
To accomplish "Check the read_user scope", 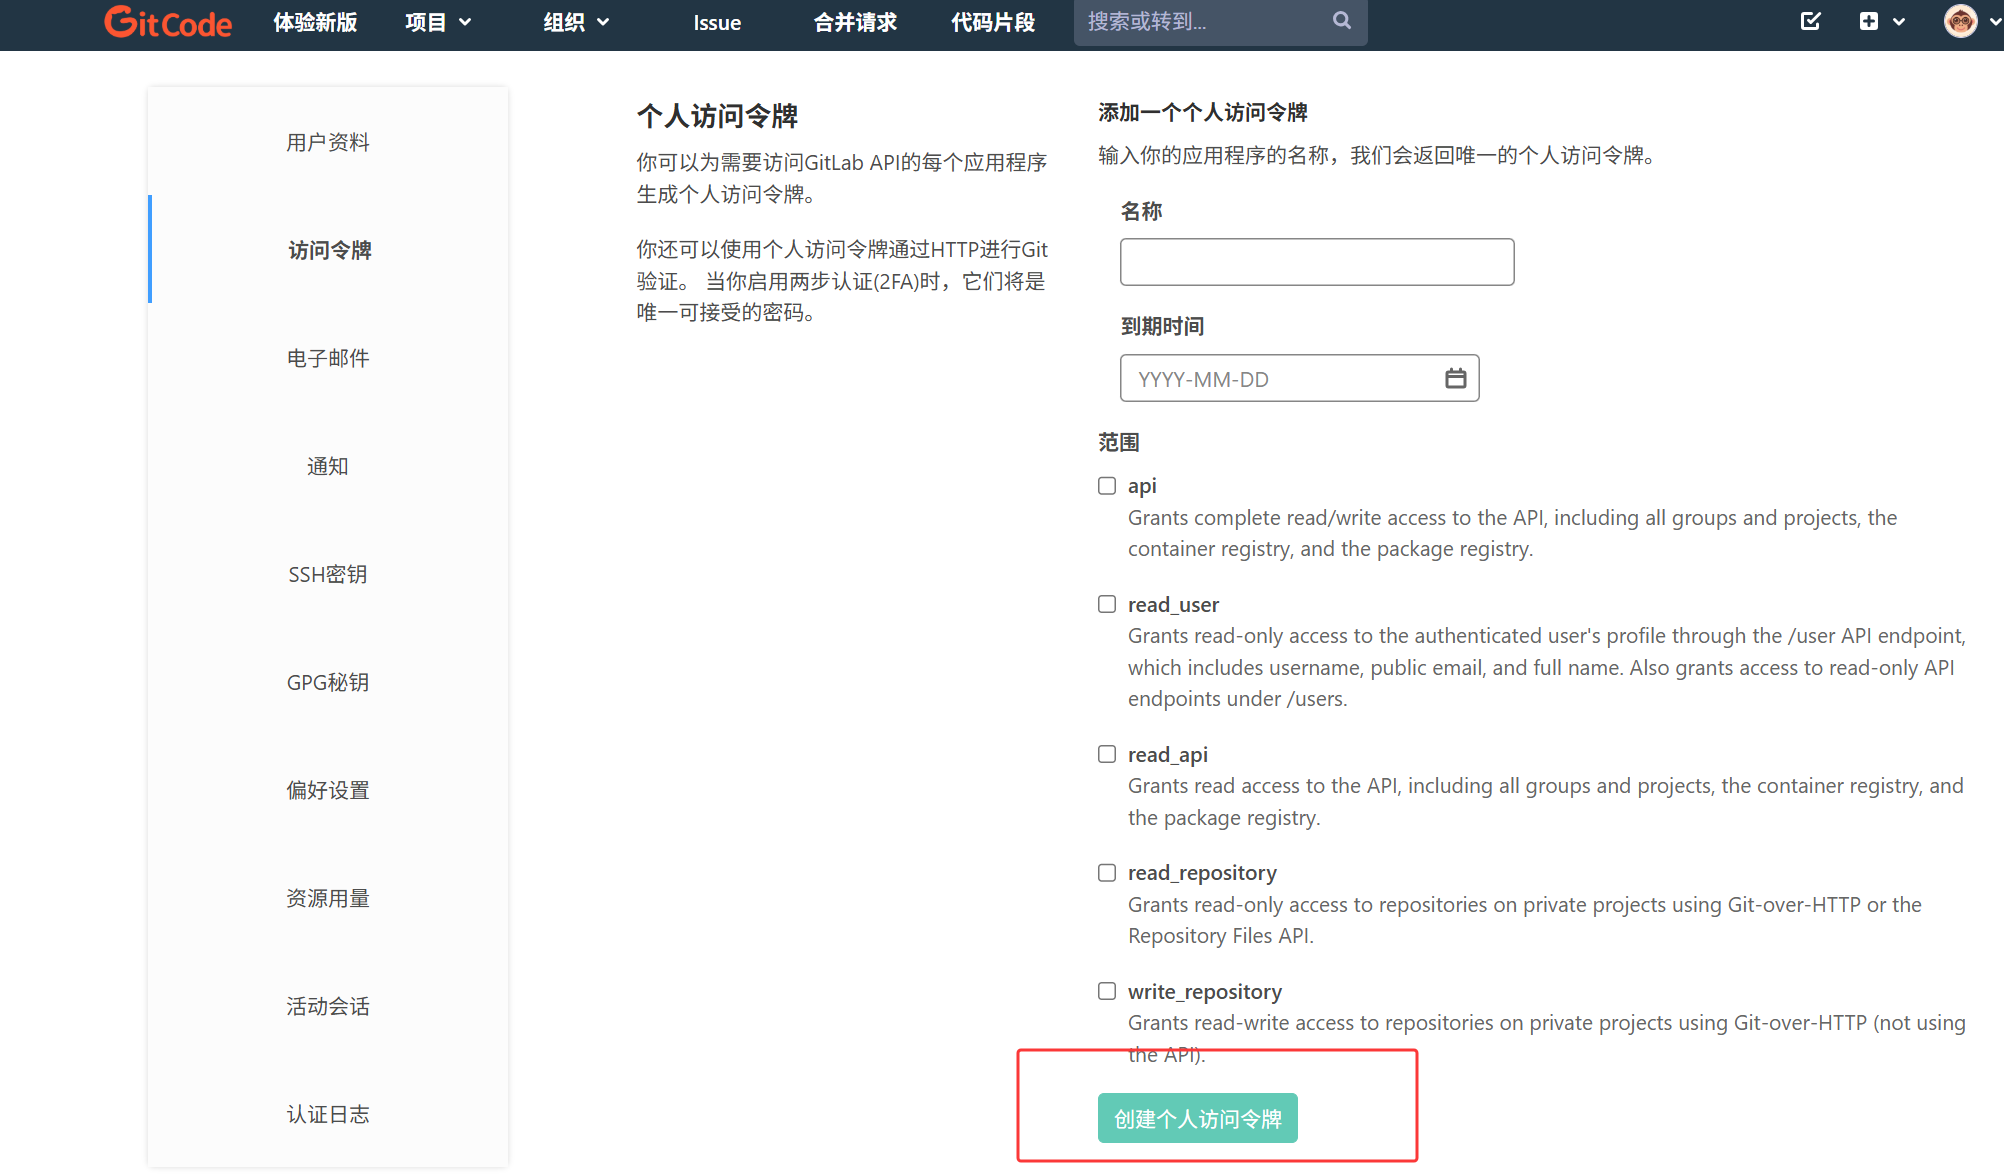I will pos(1106,604).
